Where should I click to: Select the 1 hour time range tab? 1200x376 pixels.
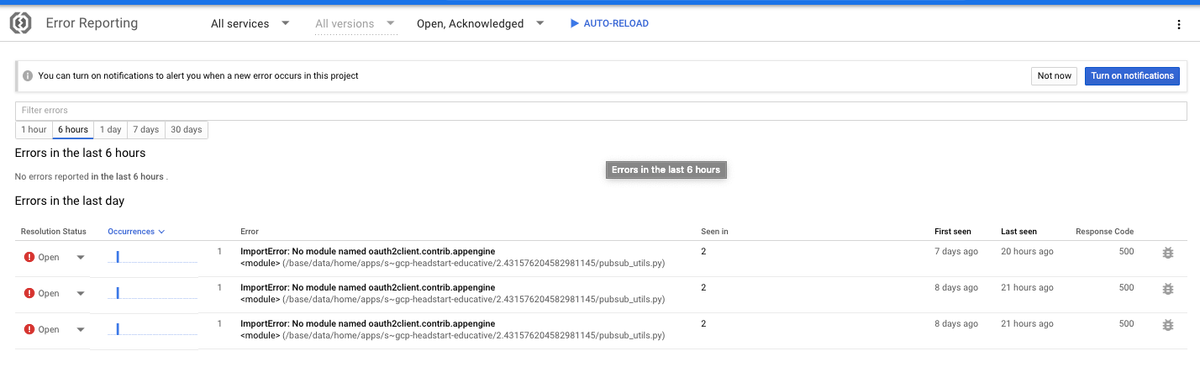34,130
